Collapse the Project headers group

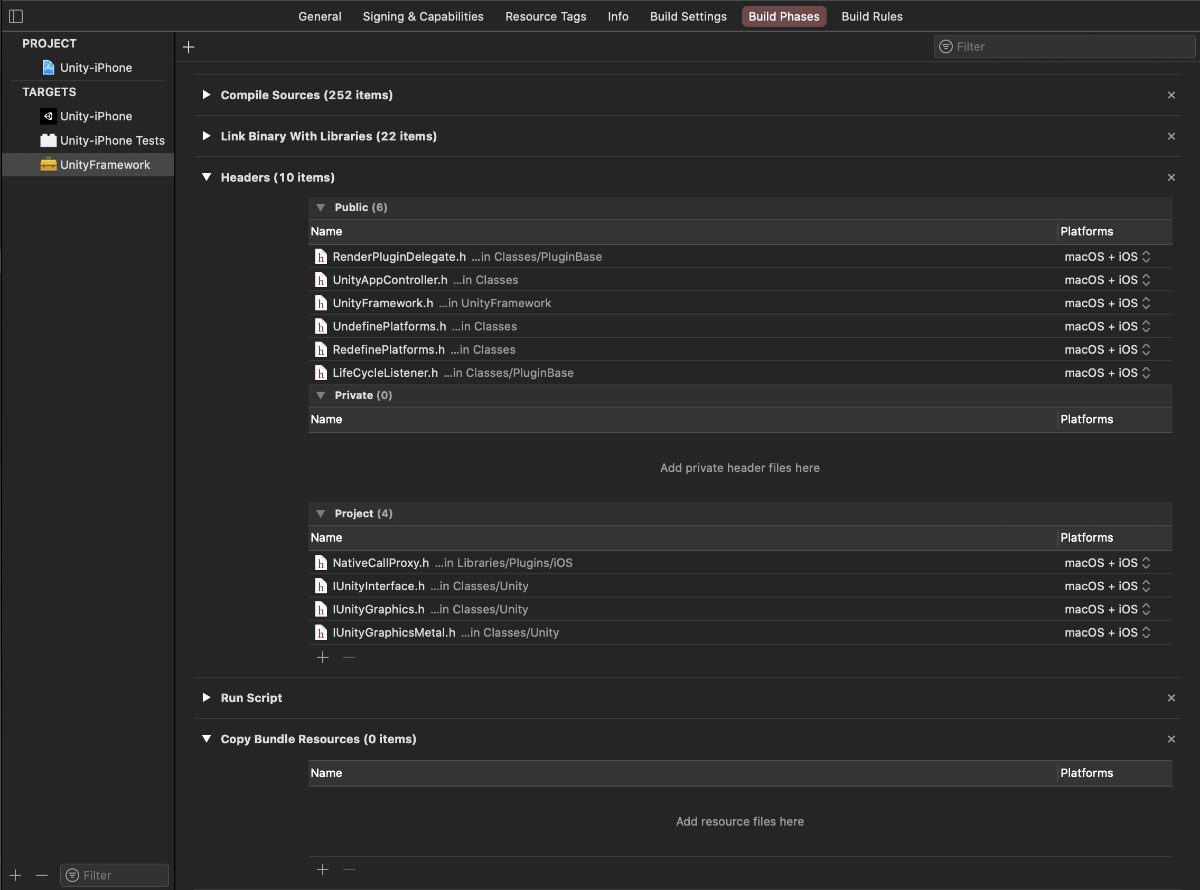(321, 513)
